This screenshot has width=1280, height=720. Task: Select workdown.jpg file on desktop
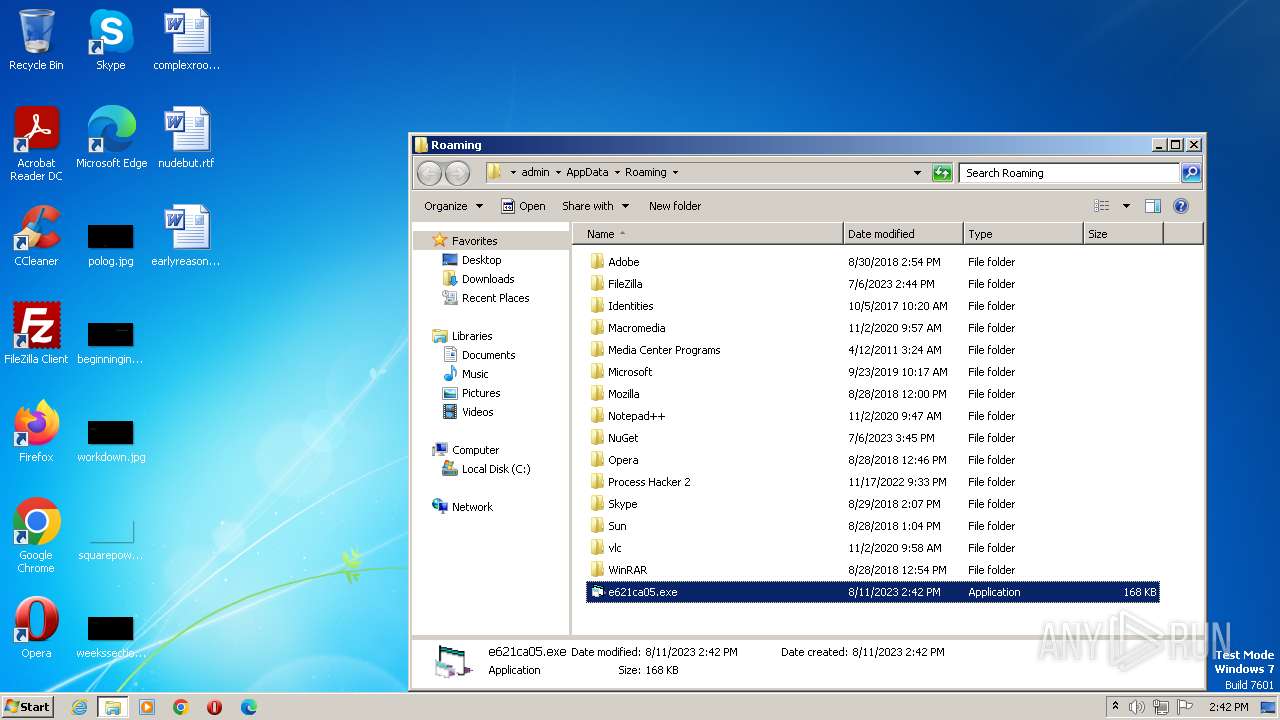coord(111,440)
